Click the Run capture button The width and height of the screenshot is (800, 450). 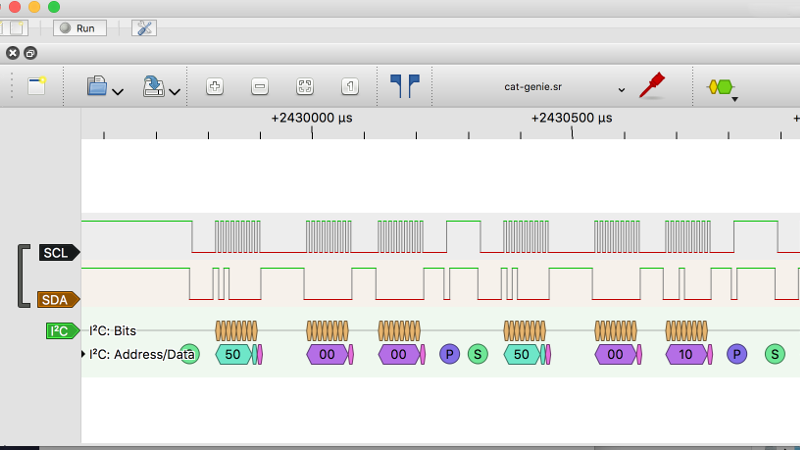(79, 28)
